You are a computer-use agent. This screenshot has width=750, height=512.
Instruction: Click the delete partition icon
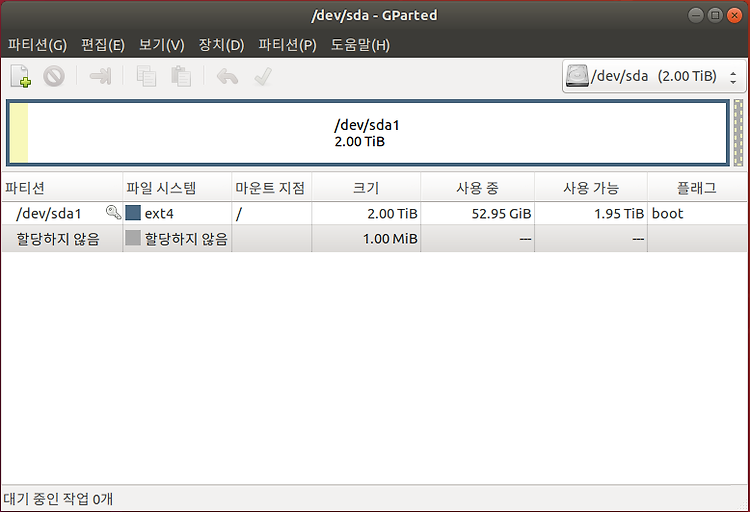tap(54, 76)
